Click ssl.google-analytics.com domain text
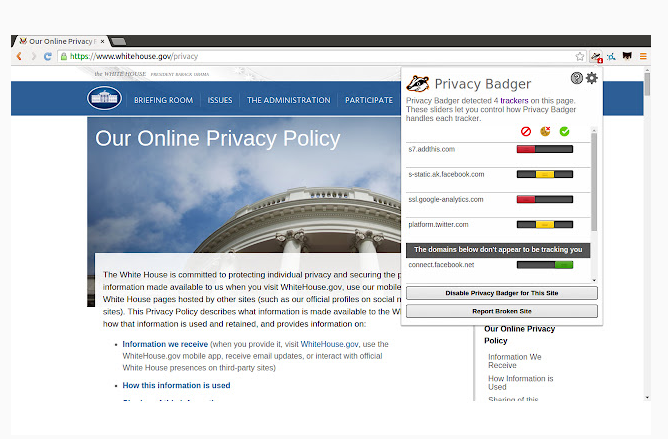Screen dimensions: 668x439 point(446,199)
